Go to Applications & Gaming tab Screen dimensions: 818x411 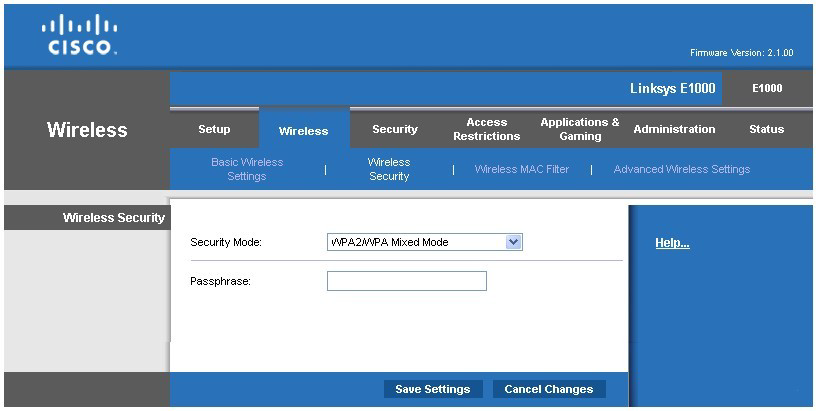(x=580, y=129)
